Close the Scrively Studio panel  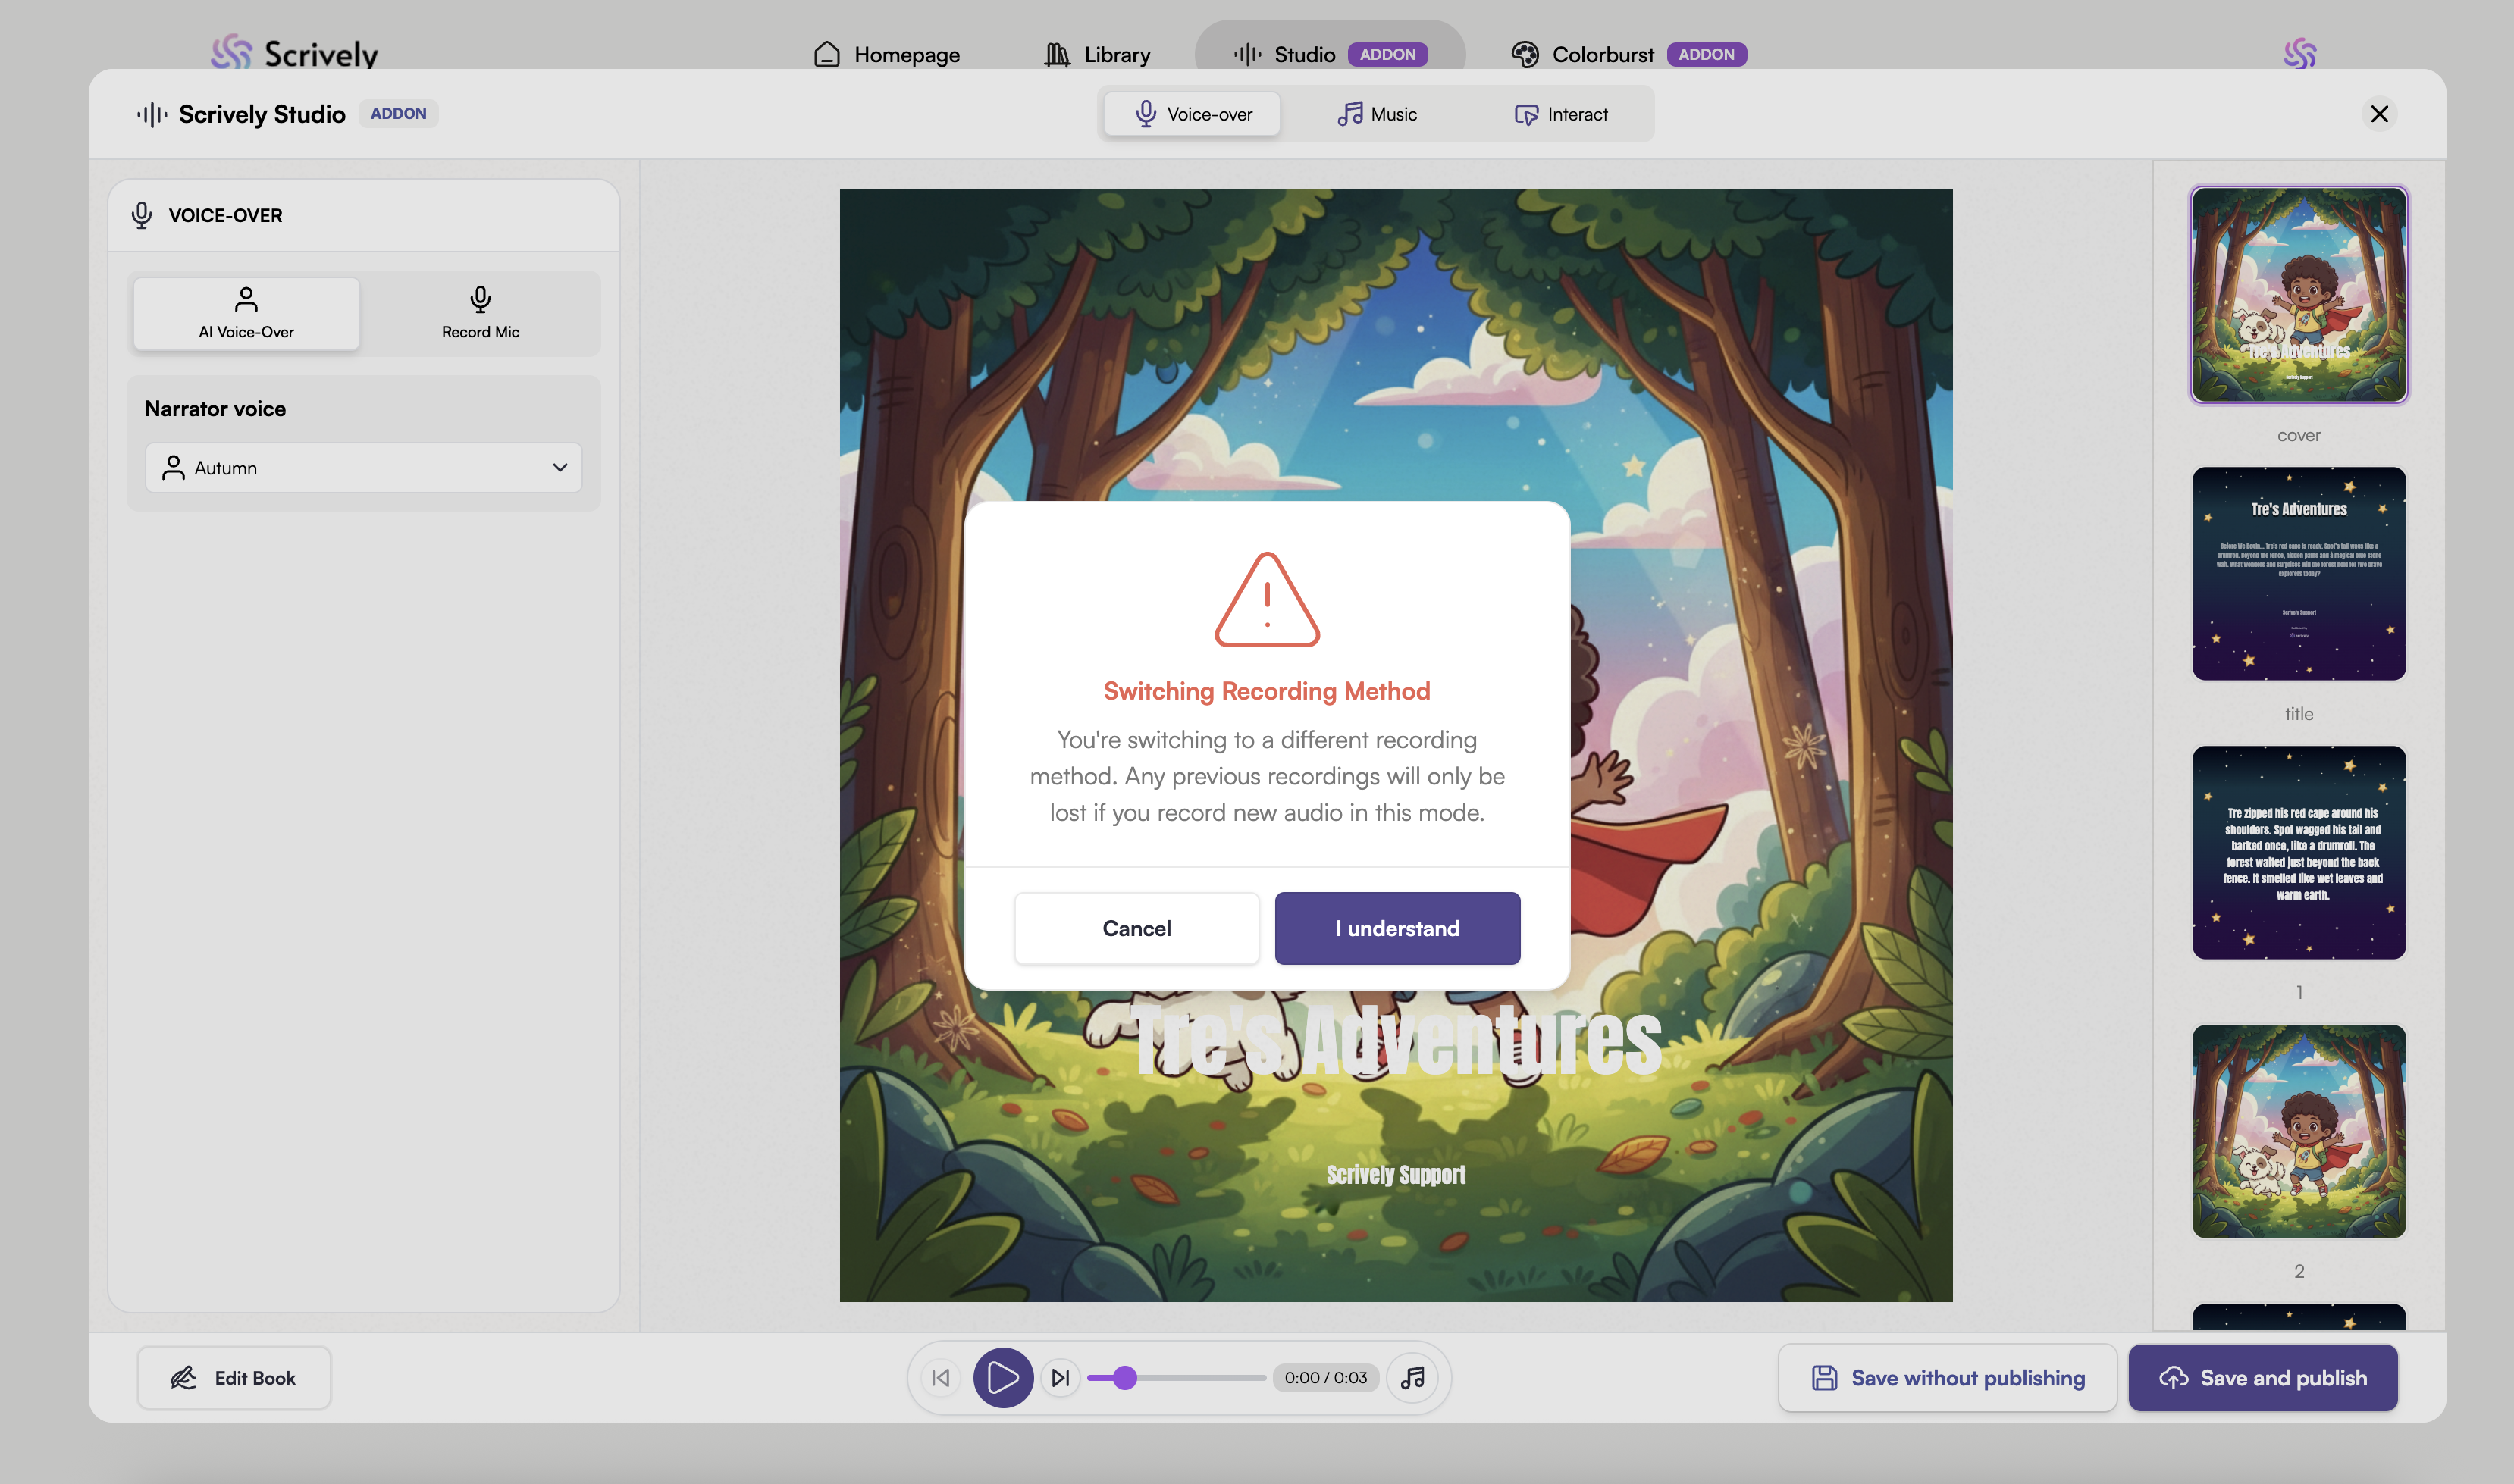tap(2379, 114)
